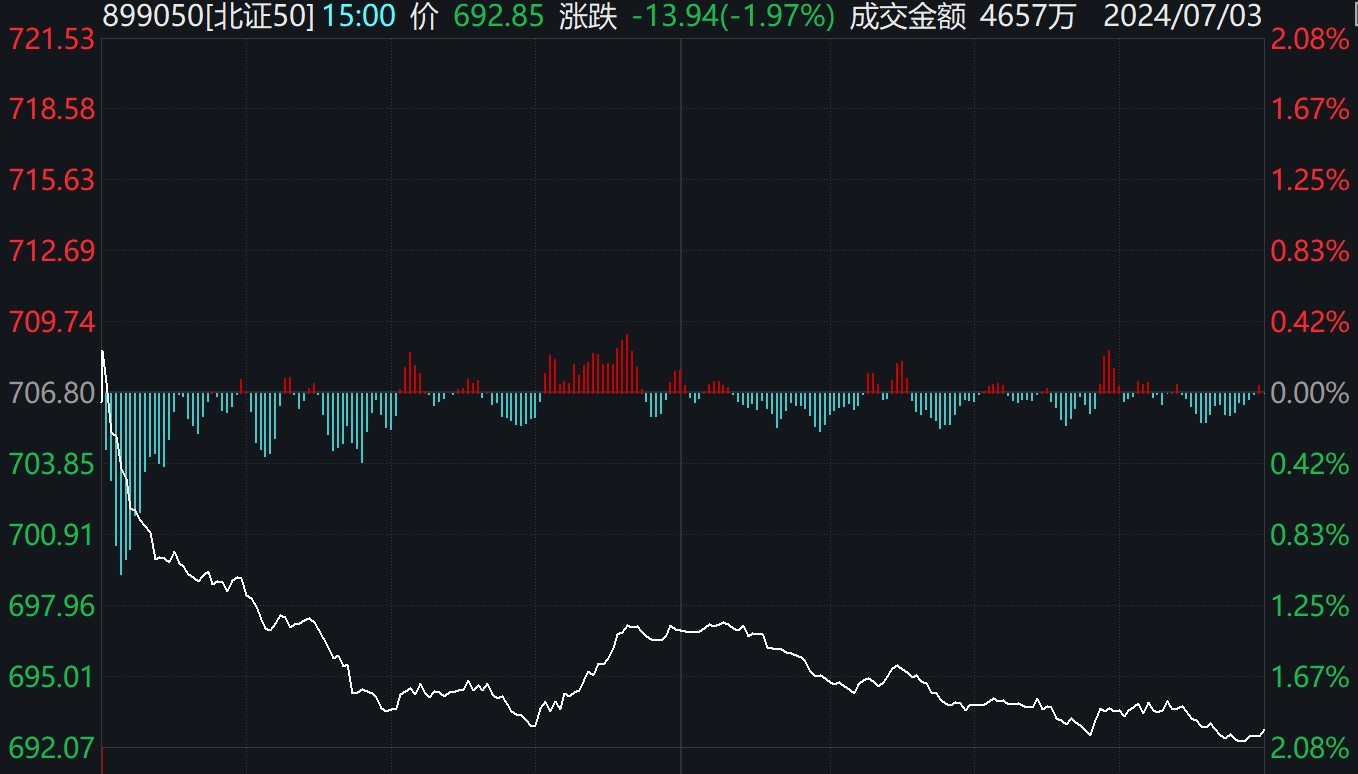The image size is (1358, 774).
Task: Click the red 0.83% percent label
Action: click(1310, 250)
